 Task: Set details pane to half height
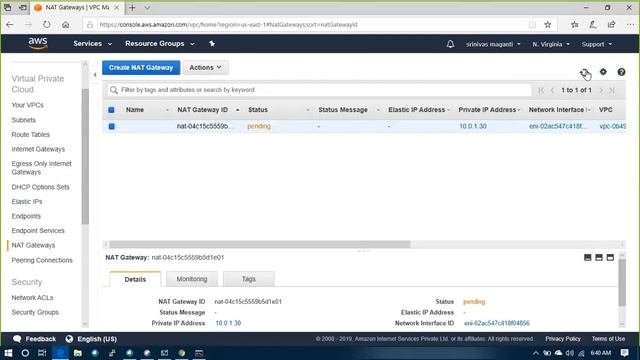tap(599, 258)
